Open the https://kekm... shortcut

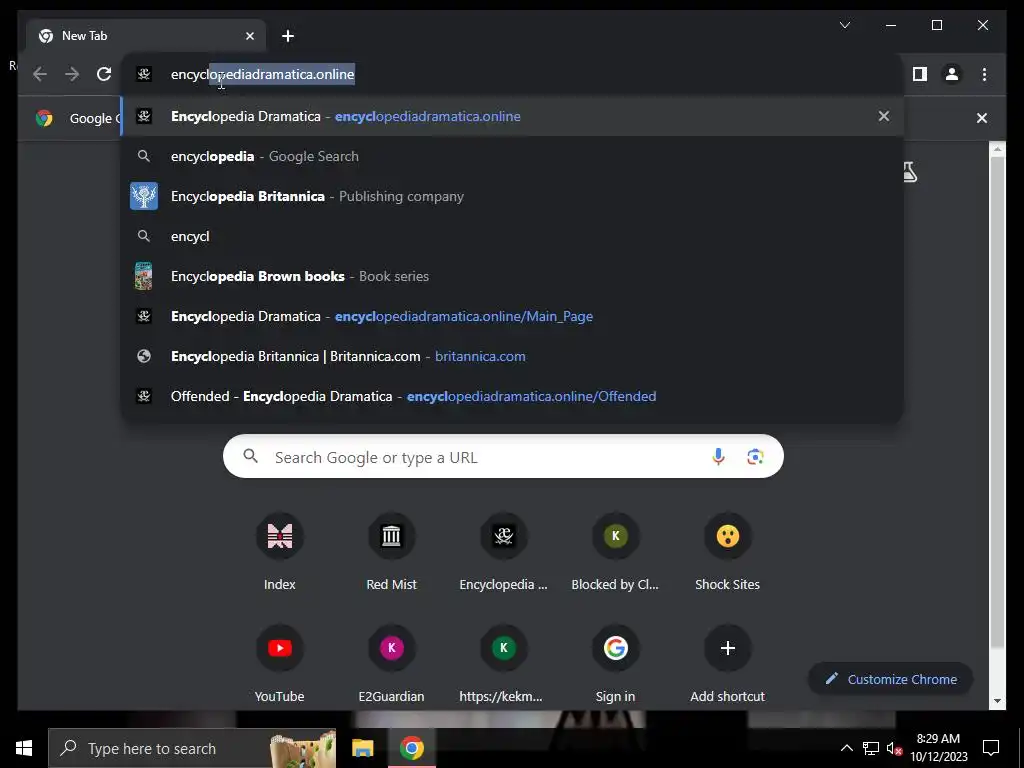(504, 664)
